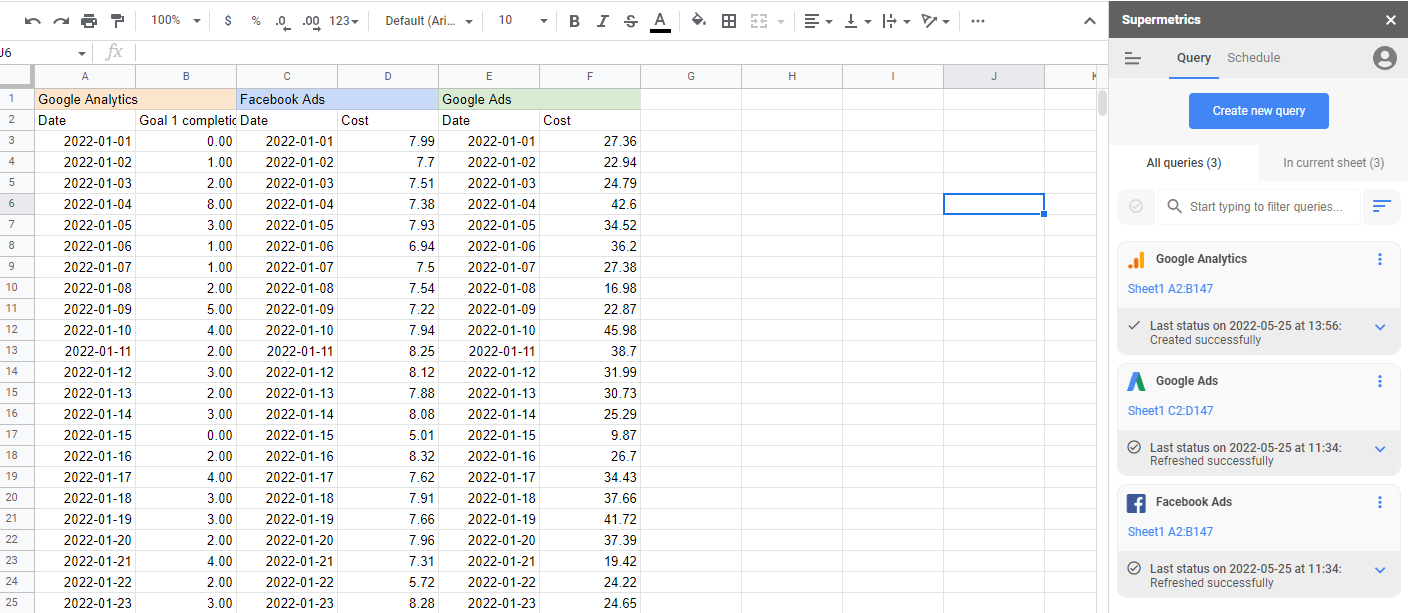
Task: Open the zoom 100% dropdown
Action: 175,21
